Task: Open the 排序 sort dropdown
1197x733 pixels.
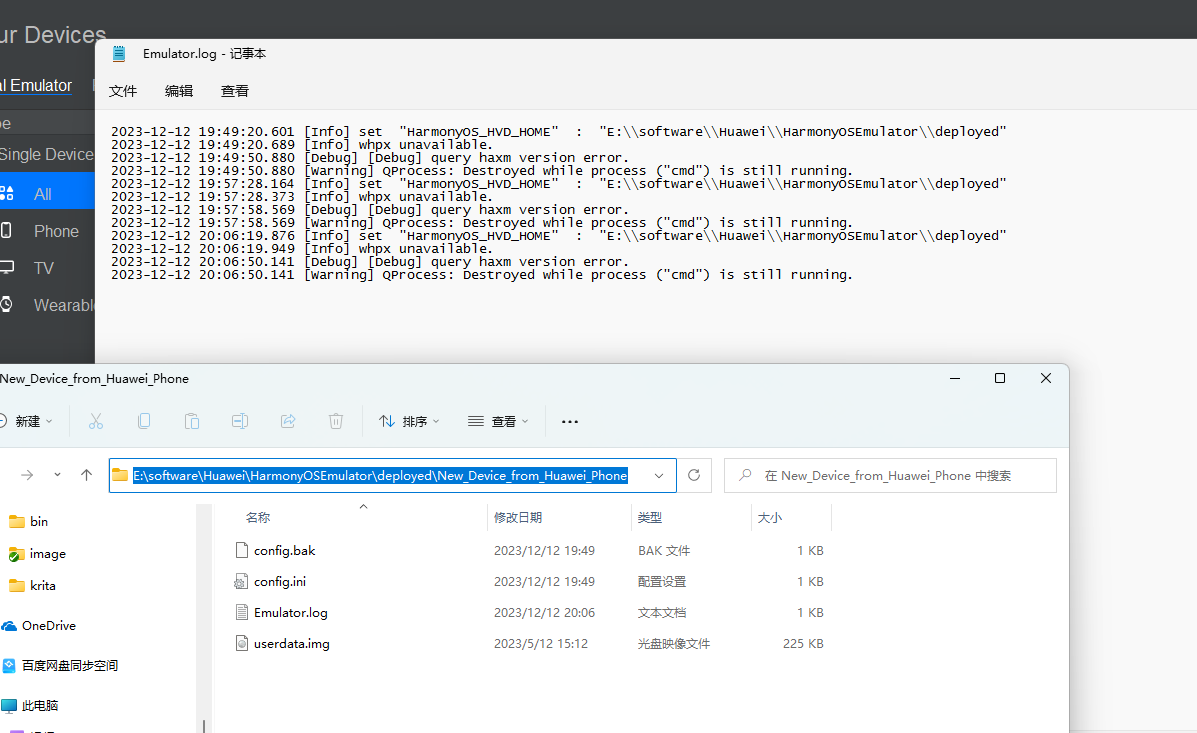Action: click(x=409, y=421)
